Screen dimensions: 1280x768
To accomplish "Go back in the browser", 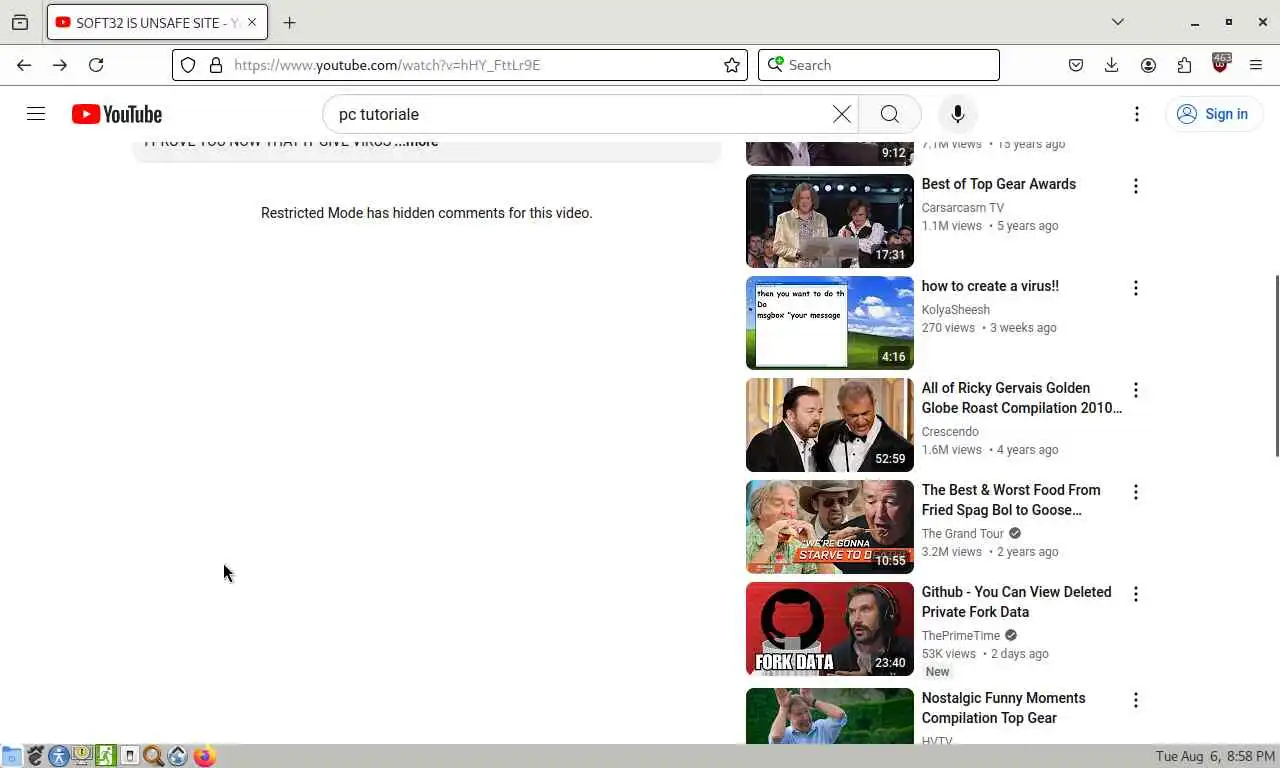I will [x=24, y=65].
